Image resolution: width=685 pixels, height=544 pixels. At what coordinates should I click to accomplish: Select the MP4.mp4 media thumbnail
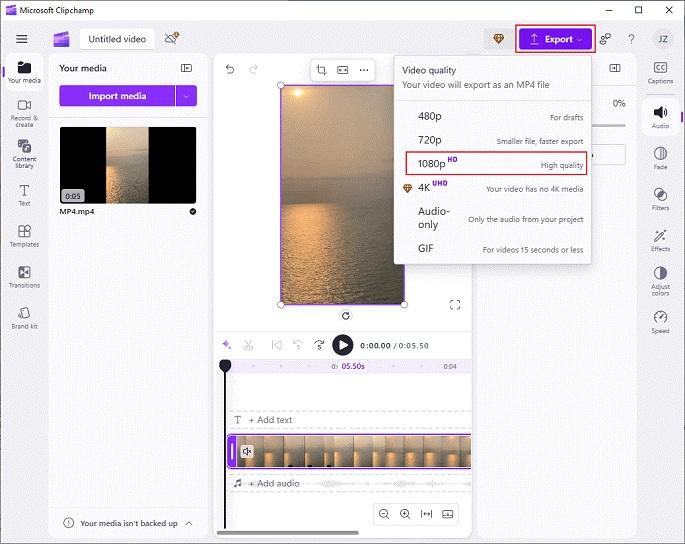click(128, 165)
